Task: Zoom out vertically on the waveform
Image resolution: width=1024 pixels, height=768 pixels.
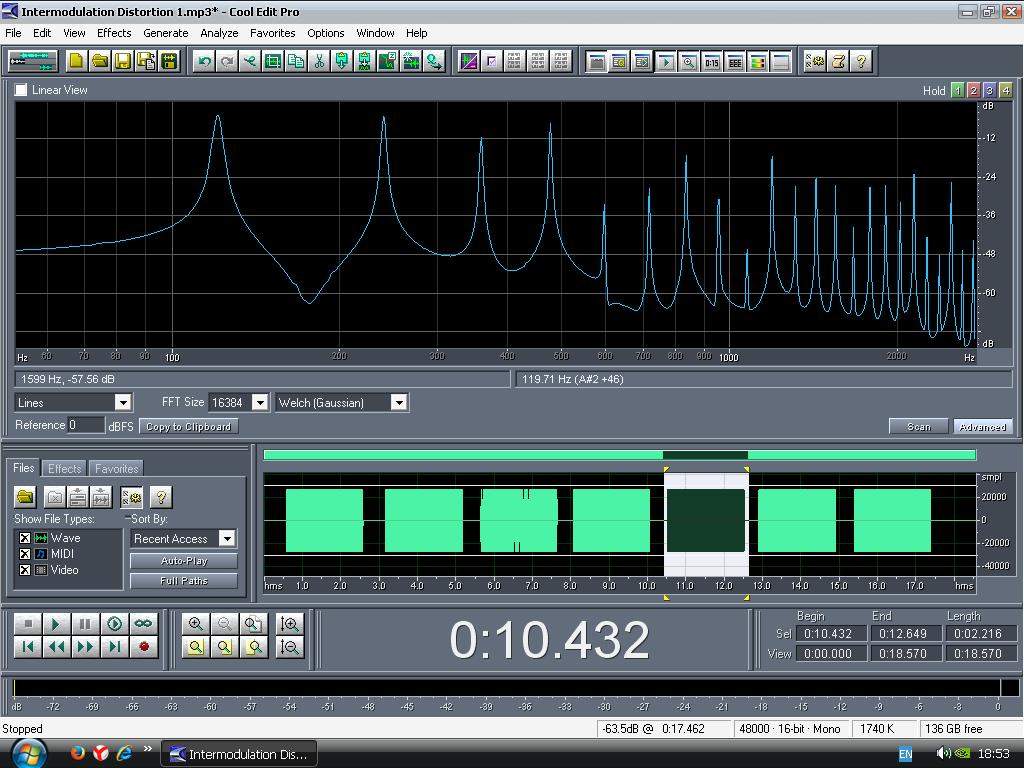Action: coord(289,647)
